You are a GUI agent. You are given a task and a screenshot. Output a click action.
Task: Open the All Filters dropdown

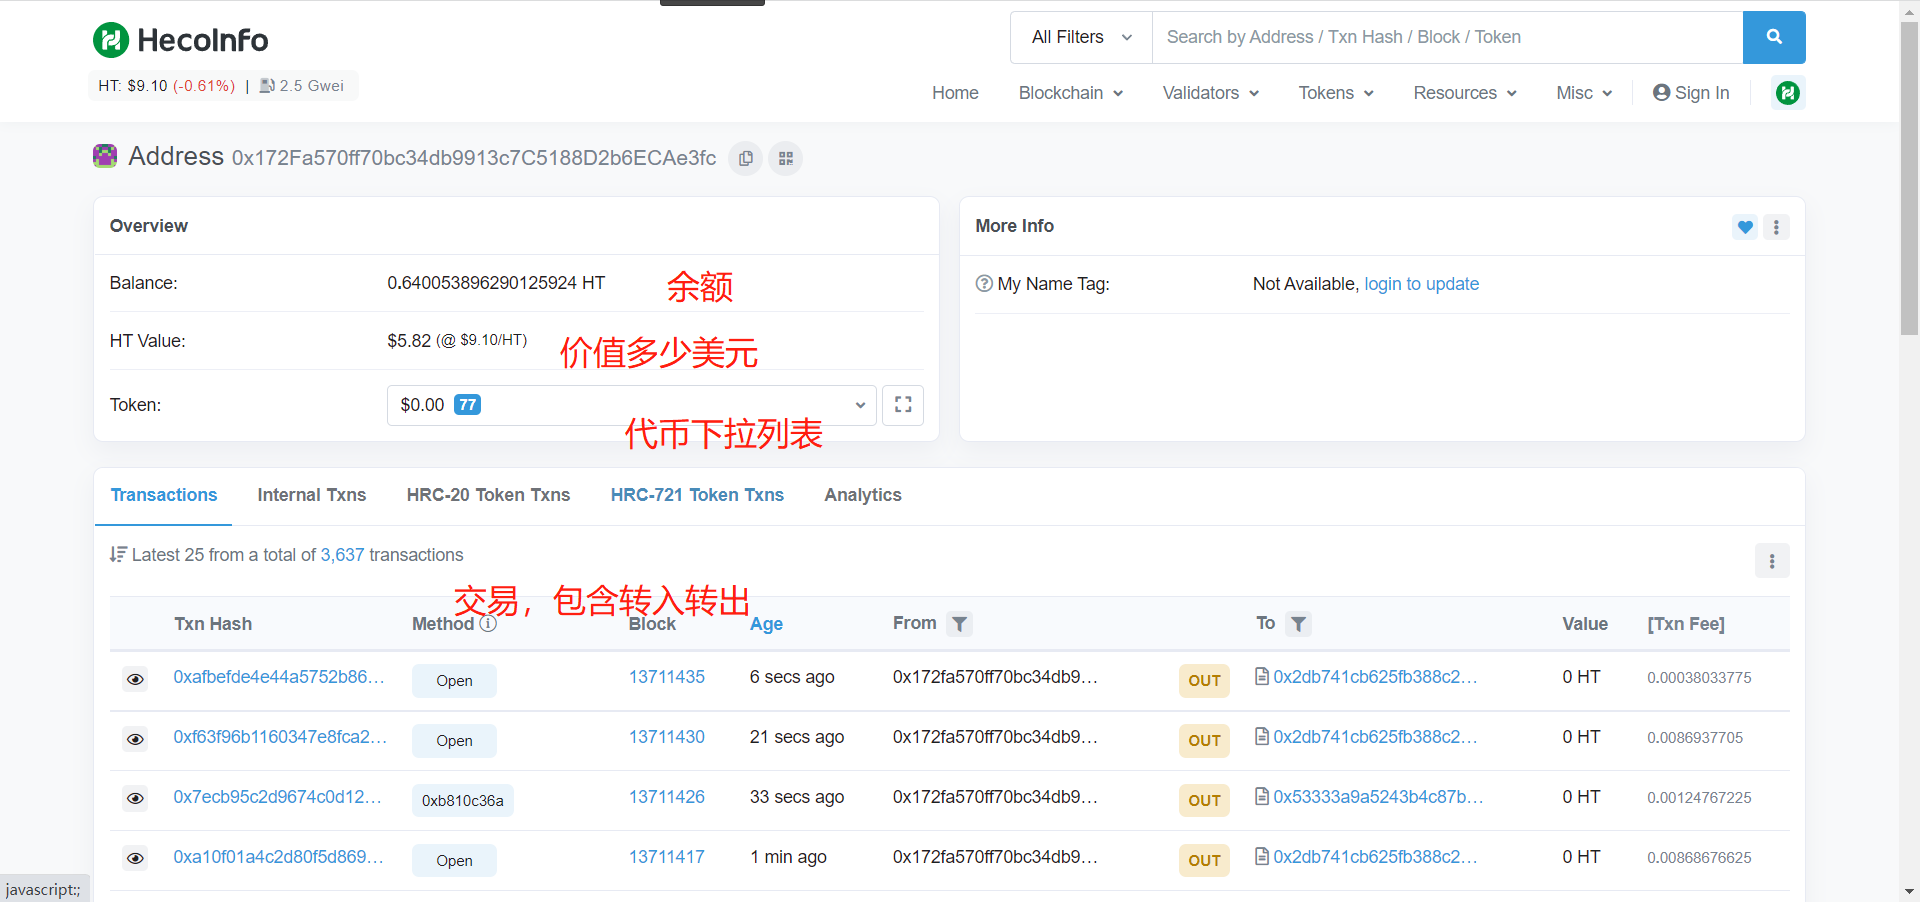tap(1081, 37)
